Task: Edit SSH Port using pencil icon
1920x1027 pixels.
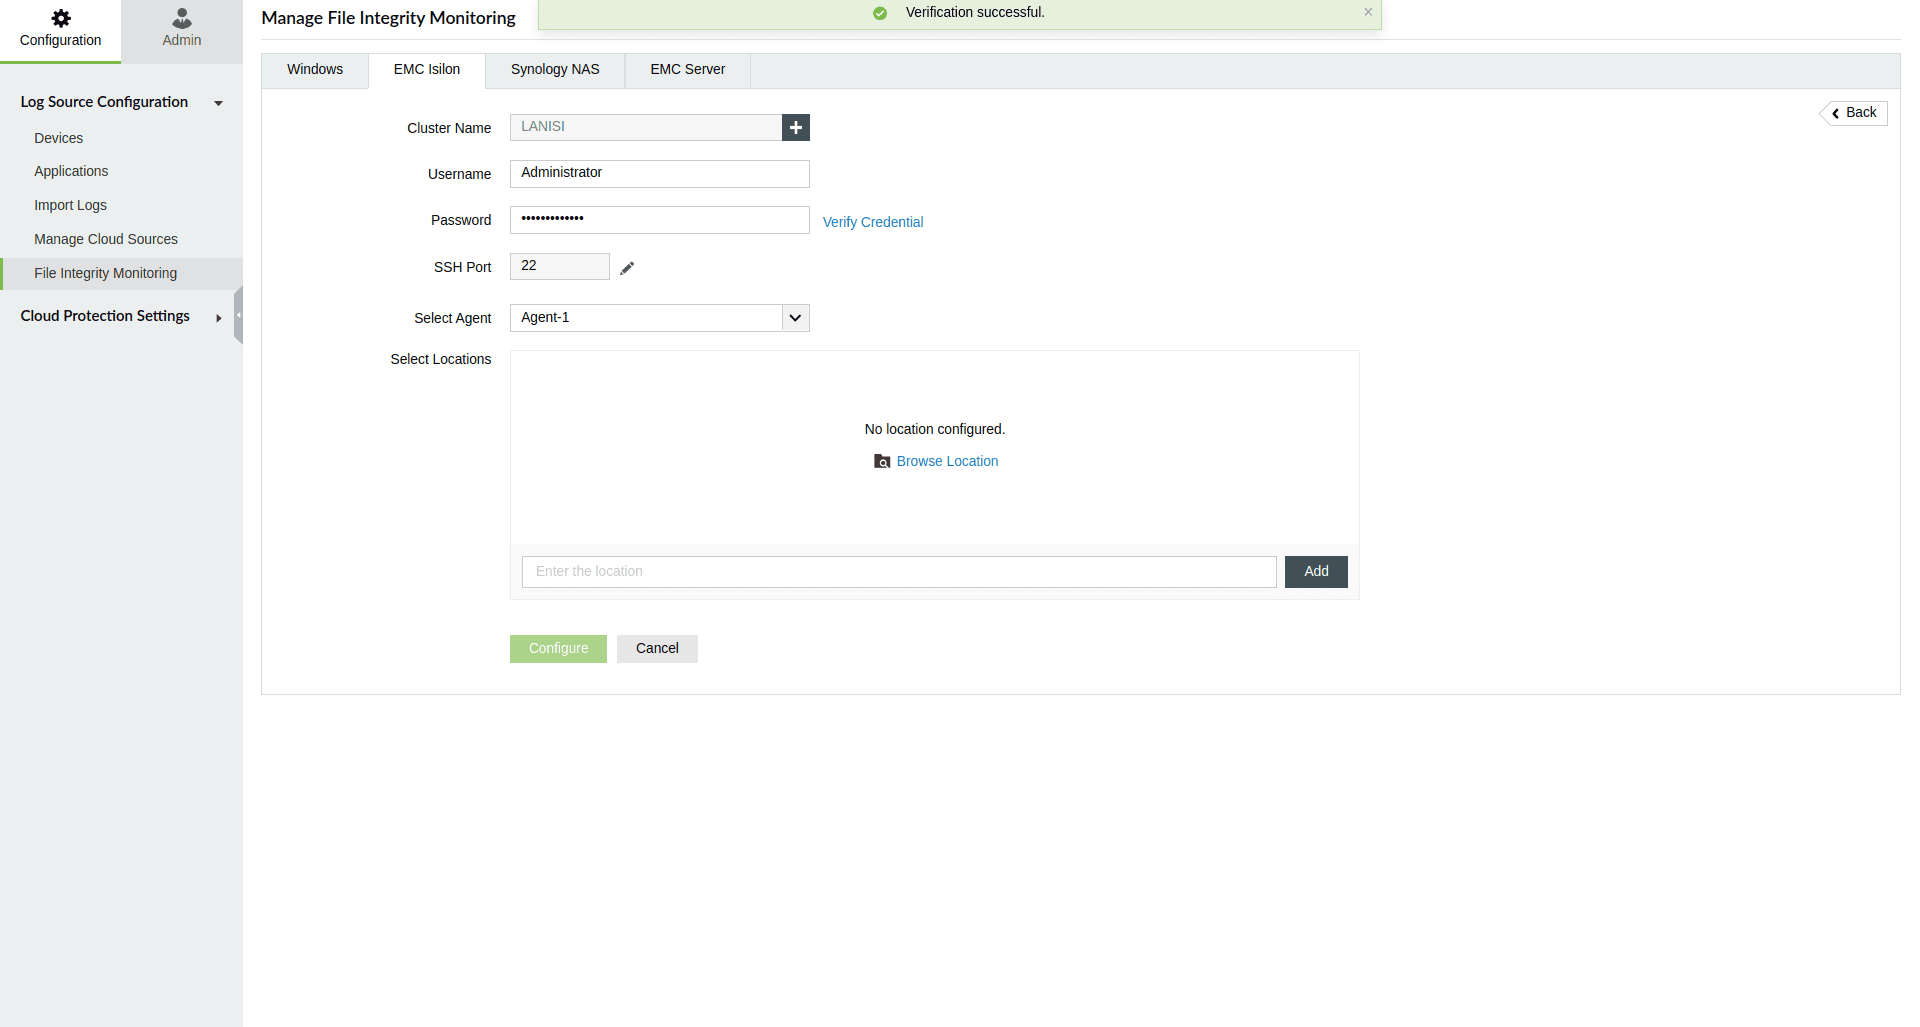Action: (x=626, y=267)
